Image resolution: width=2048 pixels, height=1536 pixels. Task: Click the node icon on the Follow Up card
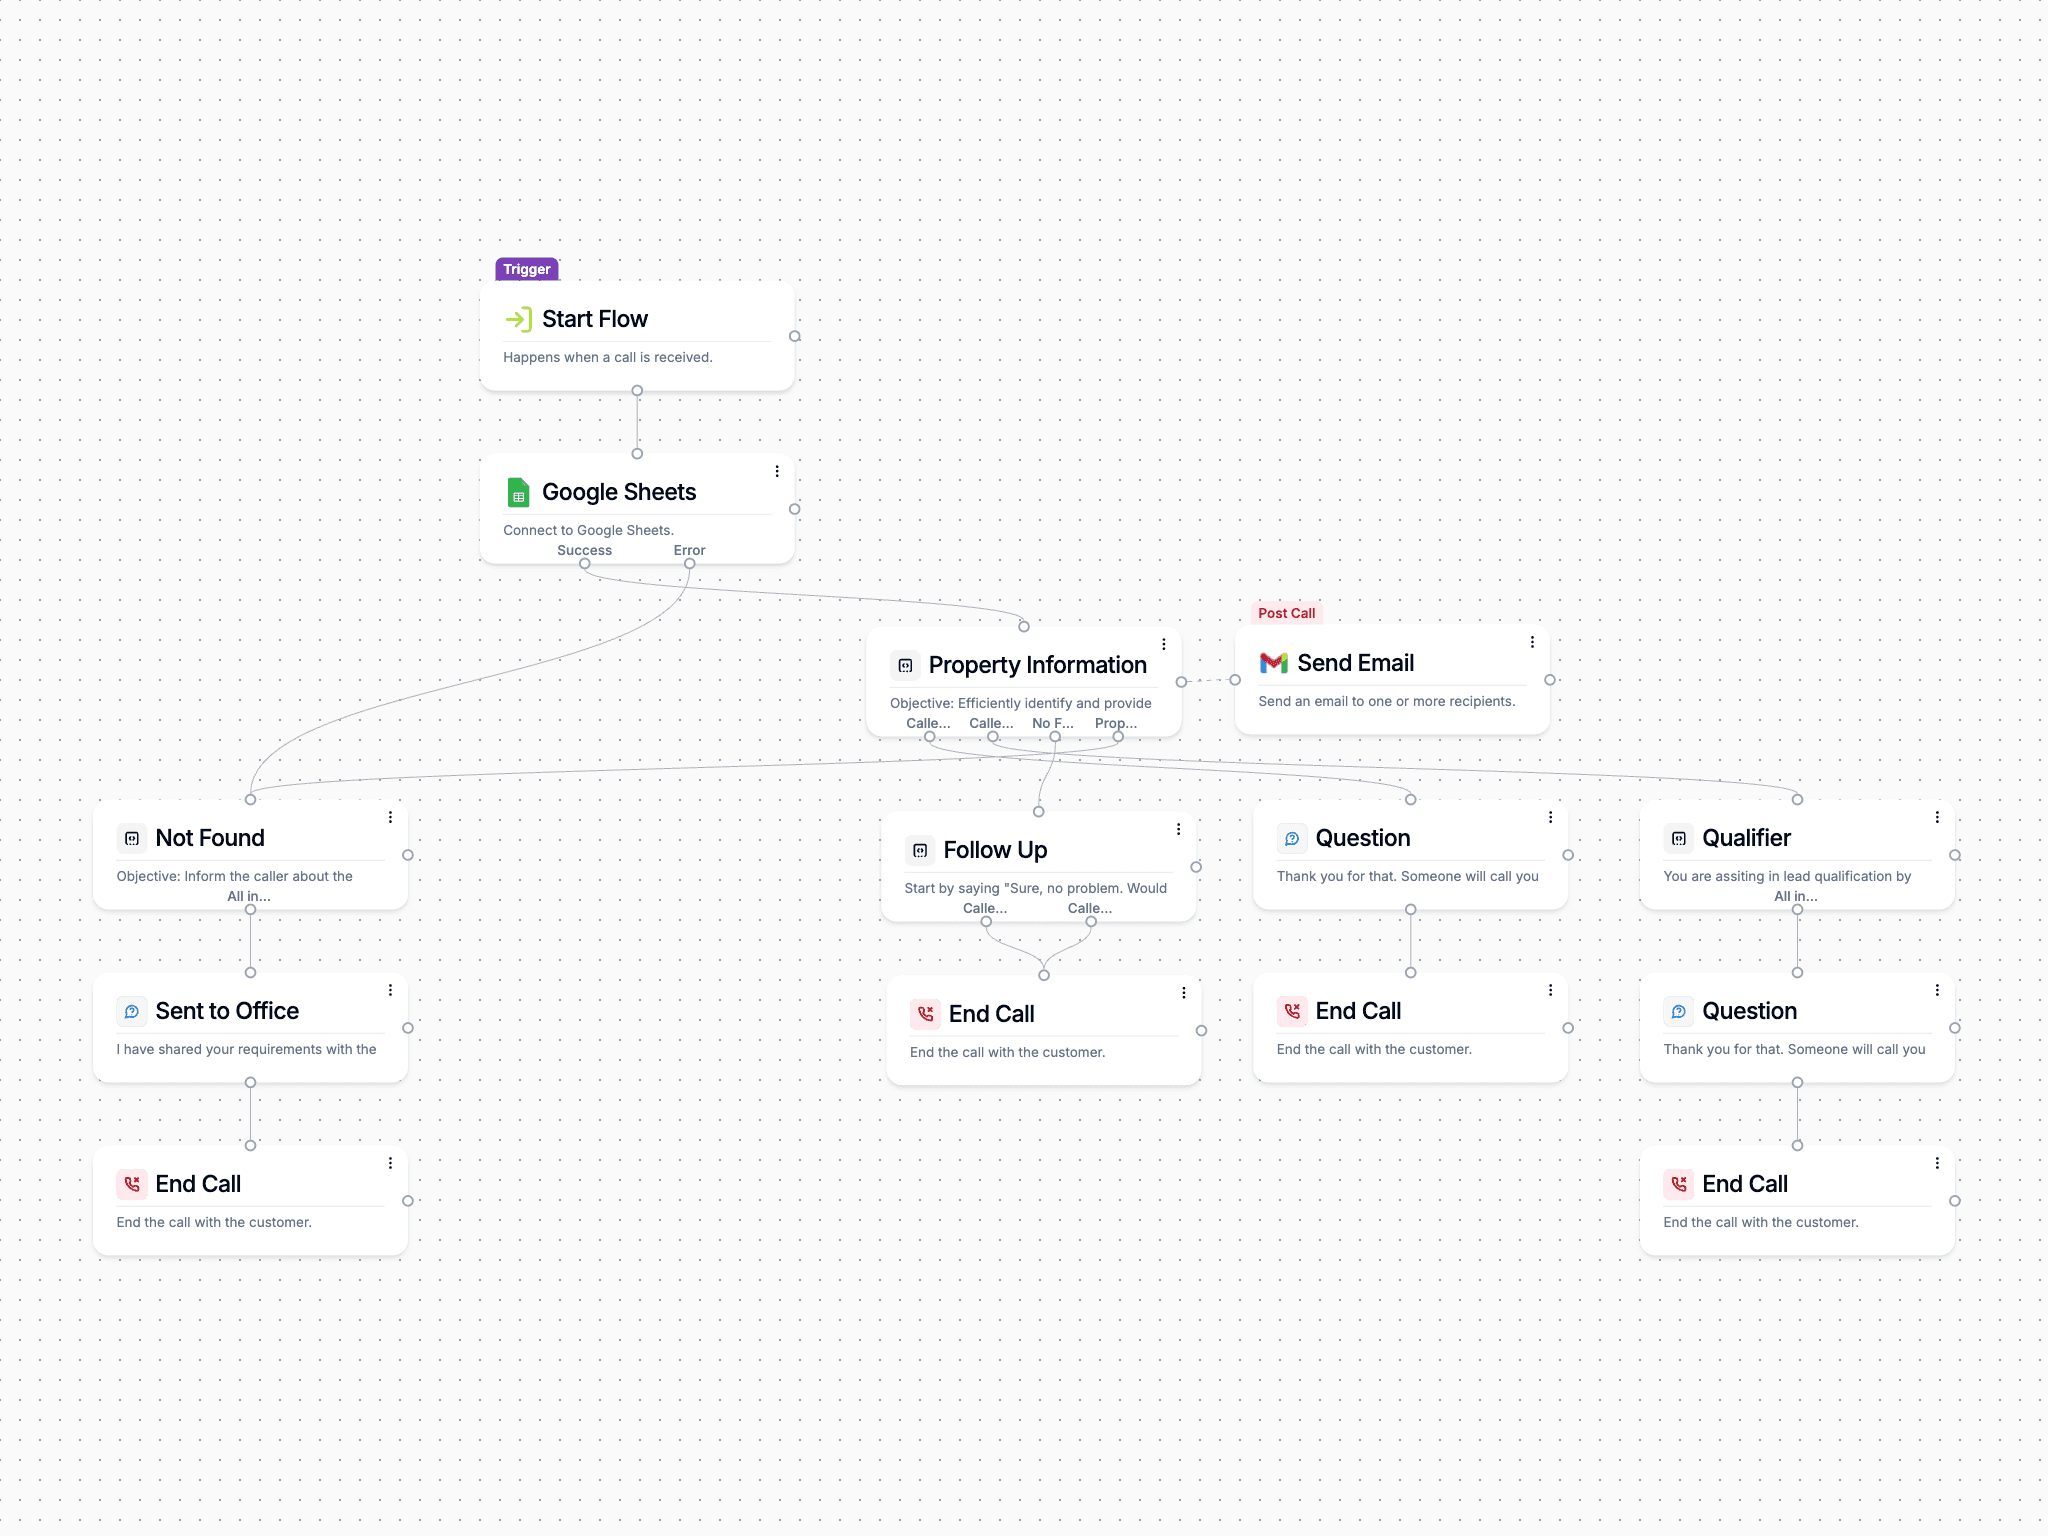pos(920,850)
